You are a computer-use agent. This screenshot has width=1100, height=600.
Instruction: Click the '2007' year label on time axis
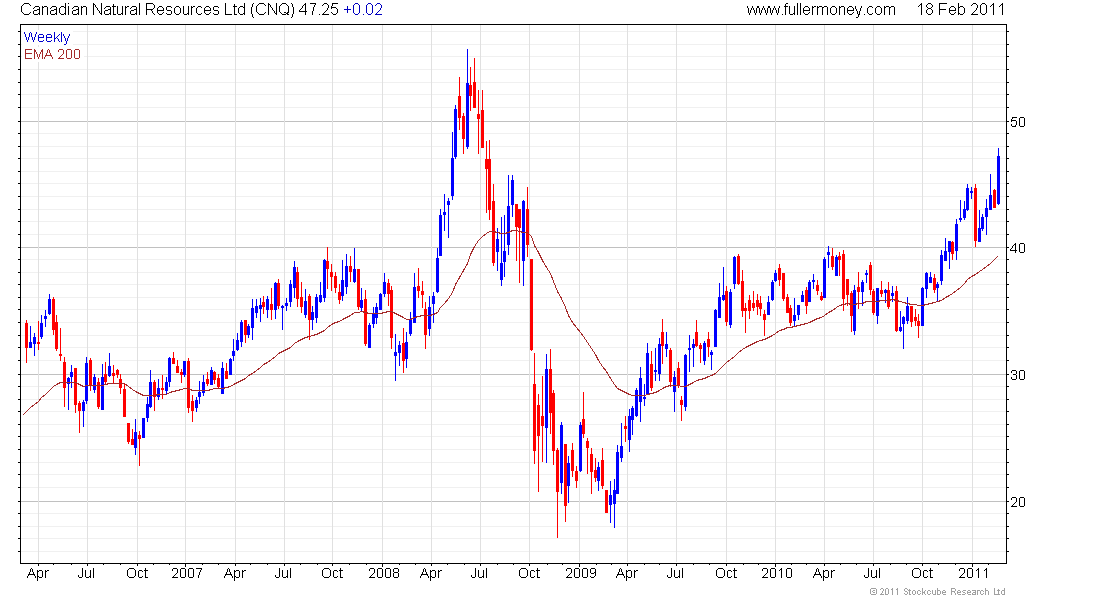187,573
